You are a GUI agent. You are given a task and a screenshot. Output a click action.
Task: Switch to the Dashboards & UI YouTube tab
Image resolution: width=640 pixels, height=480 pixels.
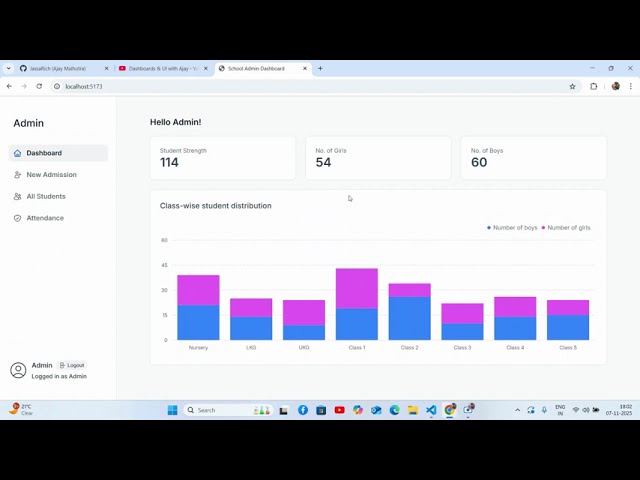tap(162, 69)
